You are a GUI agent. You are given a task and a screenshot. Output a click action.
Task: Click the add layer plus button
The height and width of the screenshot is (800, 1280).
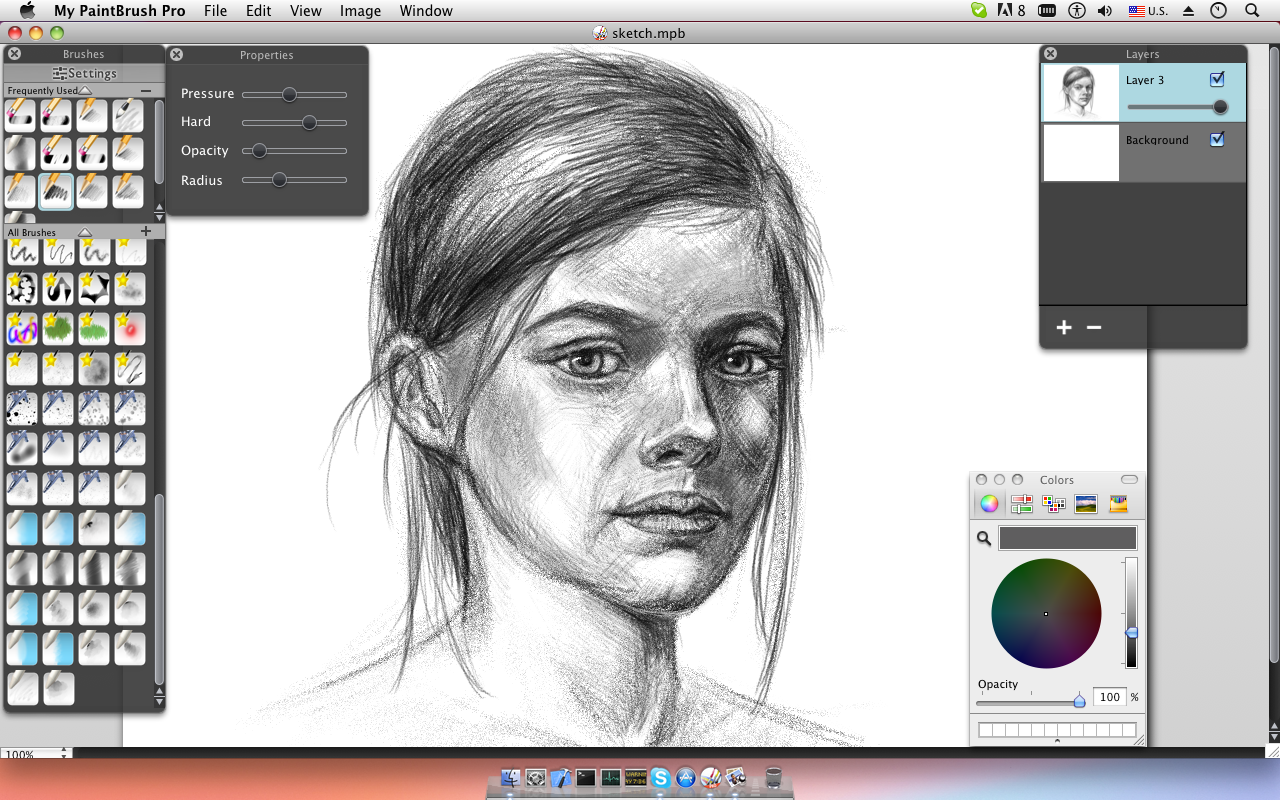(1064, 328)
